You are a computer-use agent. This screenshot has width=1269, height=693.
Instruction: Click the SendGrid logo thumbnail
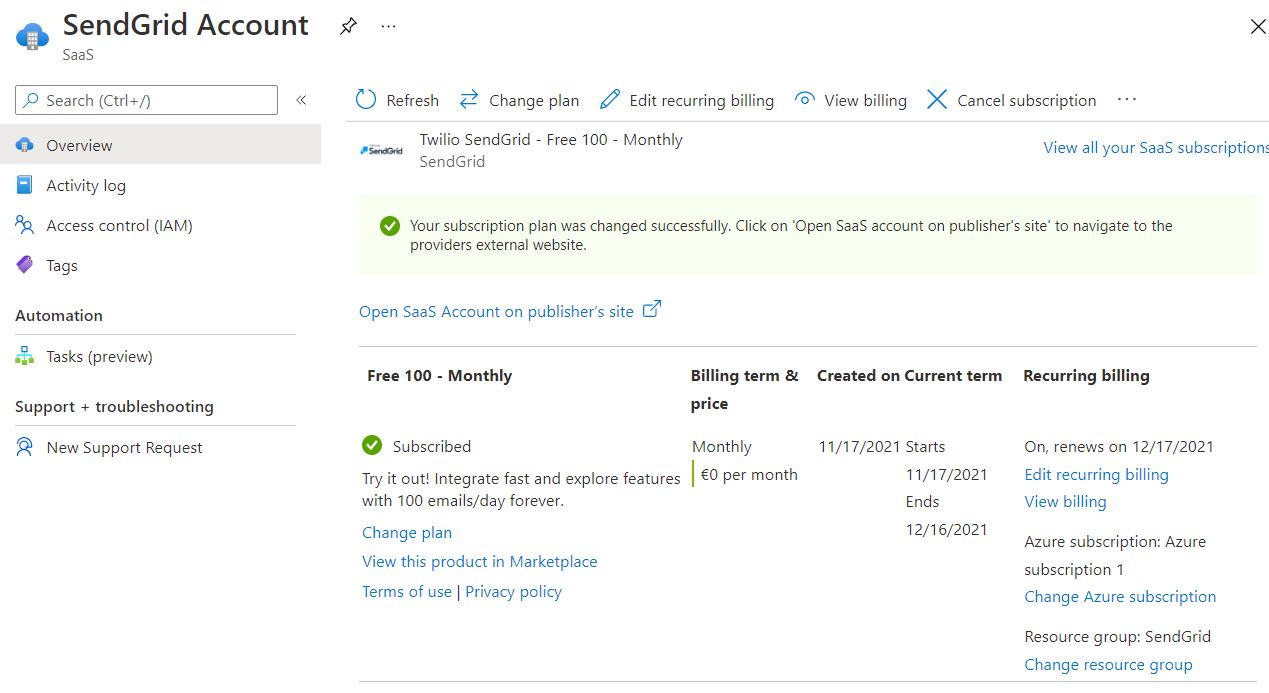click(x=381, y=150)
